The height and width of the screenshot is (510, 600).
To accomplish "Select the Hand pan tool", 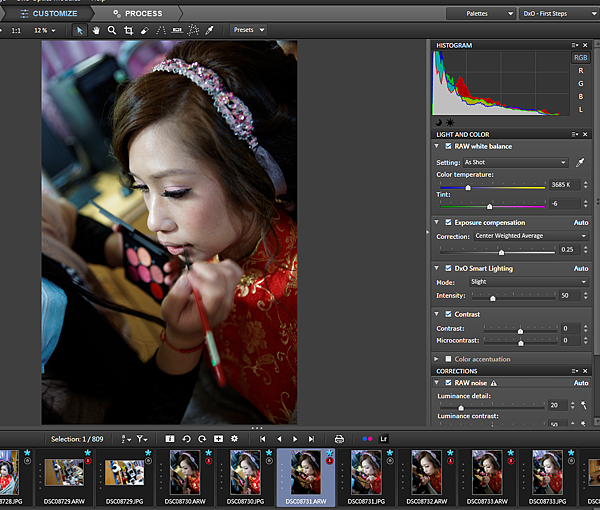I will [96, 30].
